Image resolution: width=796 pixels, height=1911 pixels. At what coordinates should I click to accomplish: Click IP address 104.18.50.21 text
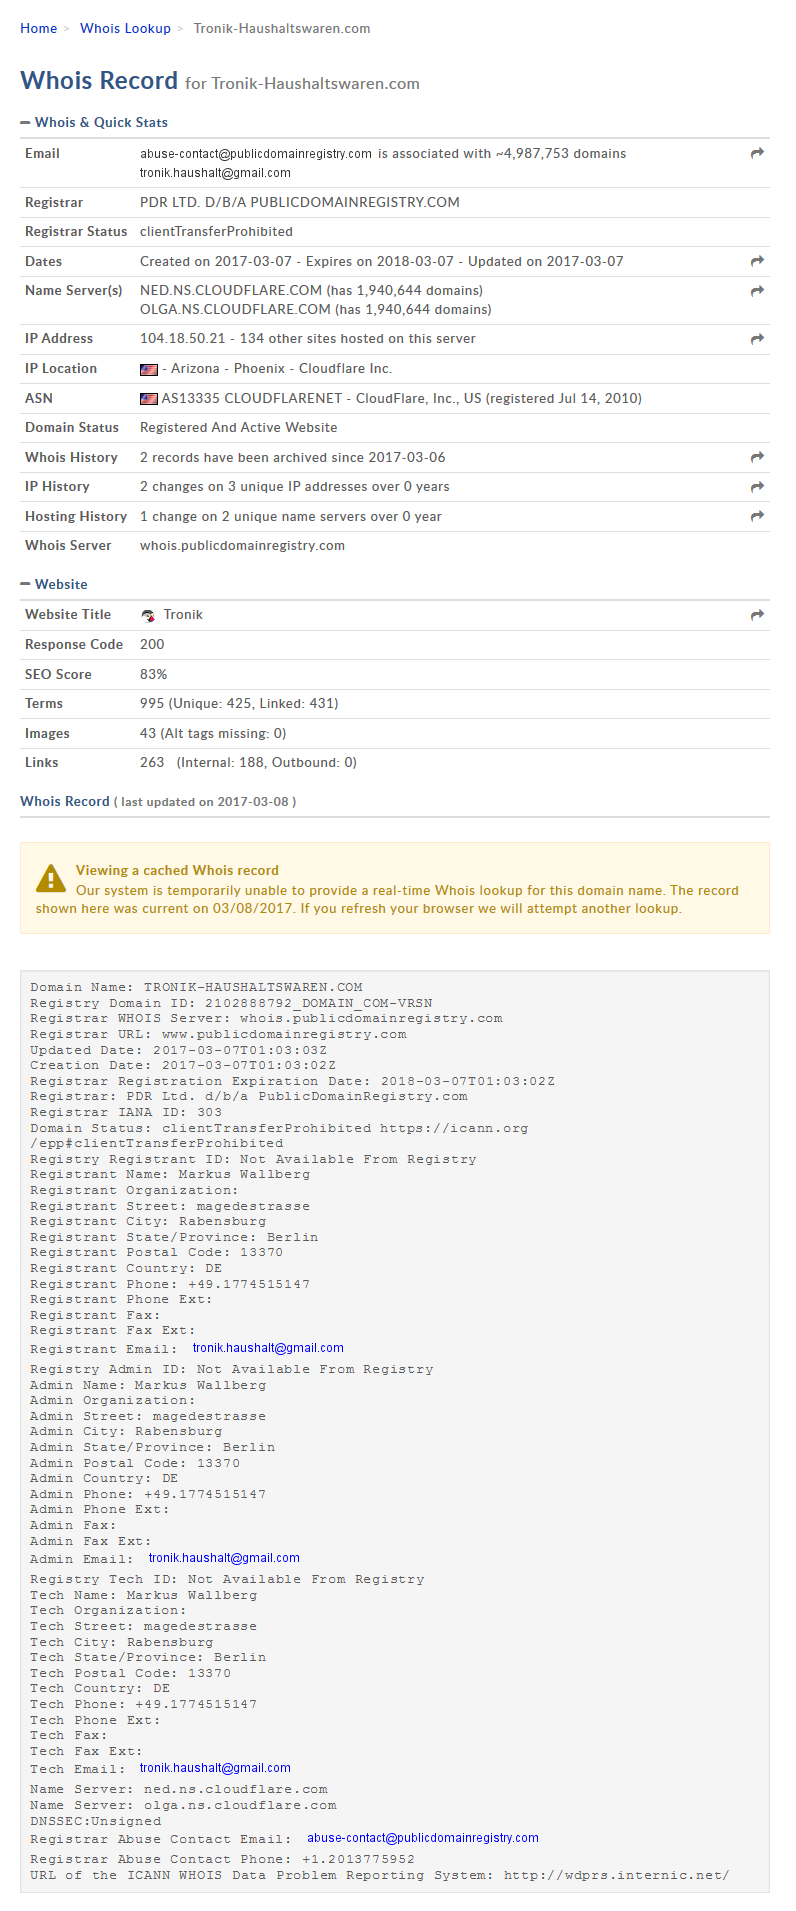pyautogui.click(x=183, y=338)
